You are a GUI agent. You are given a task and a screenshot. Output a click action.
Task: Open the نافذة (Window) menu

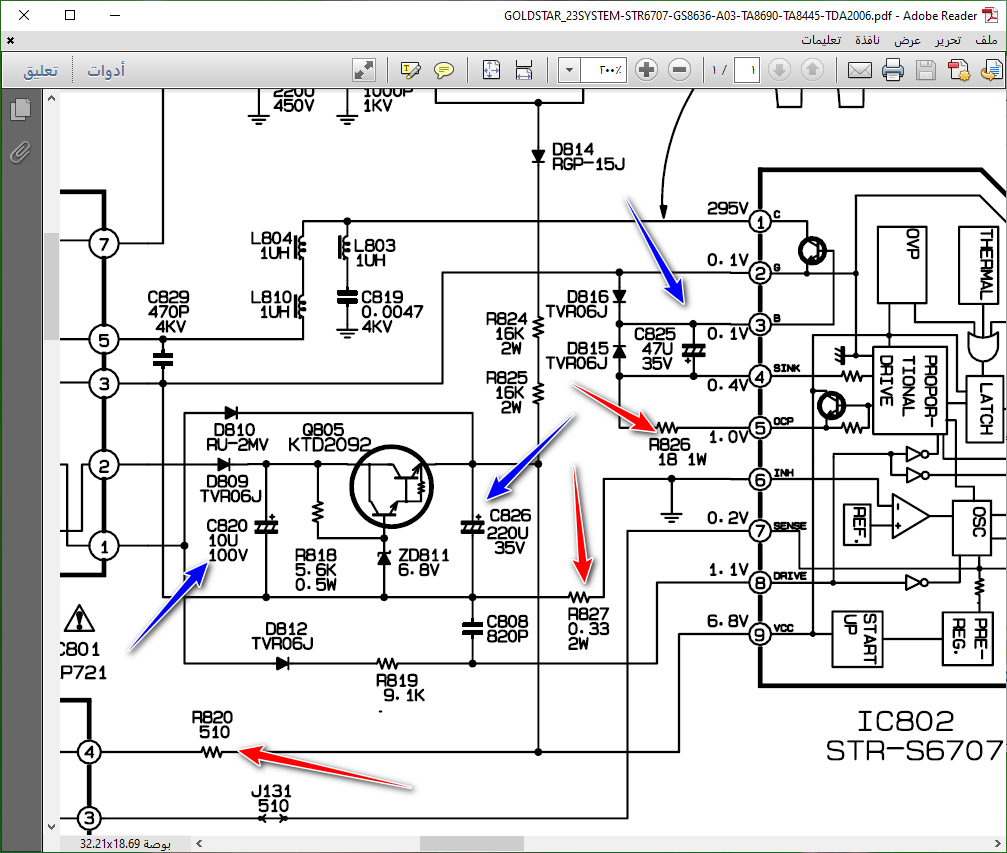[x=867, y=40]
